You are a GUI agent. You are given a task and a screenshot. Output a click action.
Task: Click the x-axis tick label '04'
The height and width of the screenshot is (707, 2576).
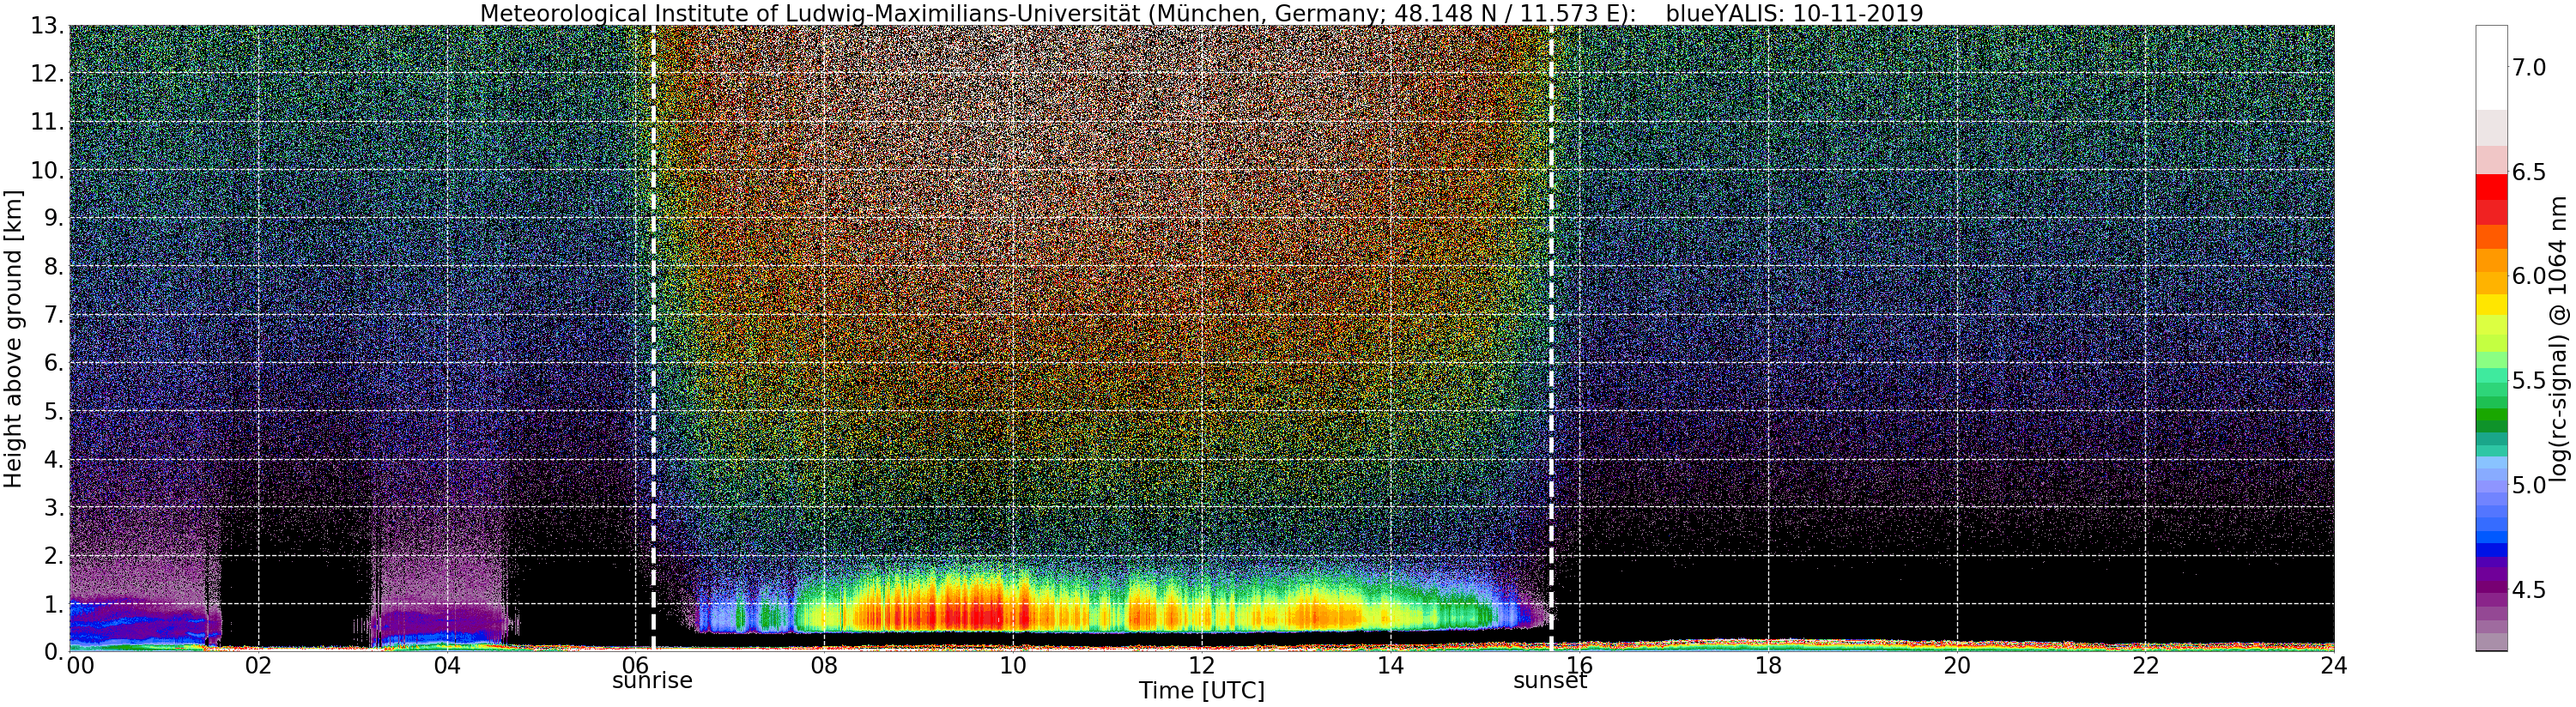coord(447,665)
